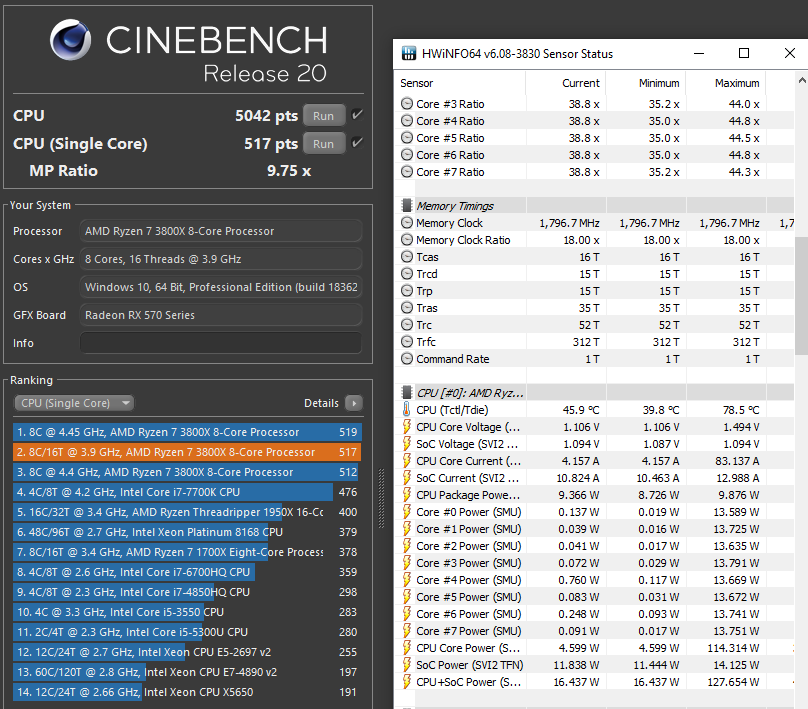Click the Core #0 Power lightning icon
The image size is (808, 709).
[407, 512]
